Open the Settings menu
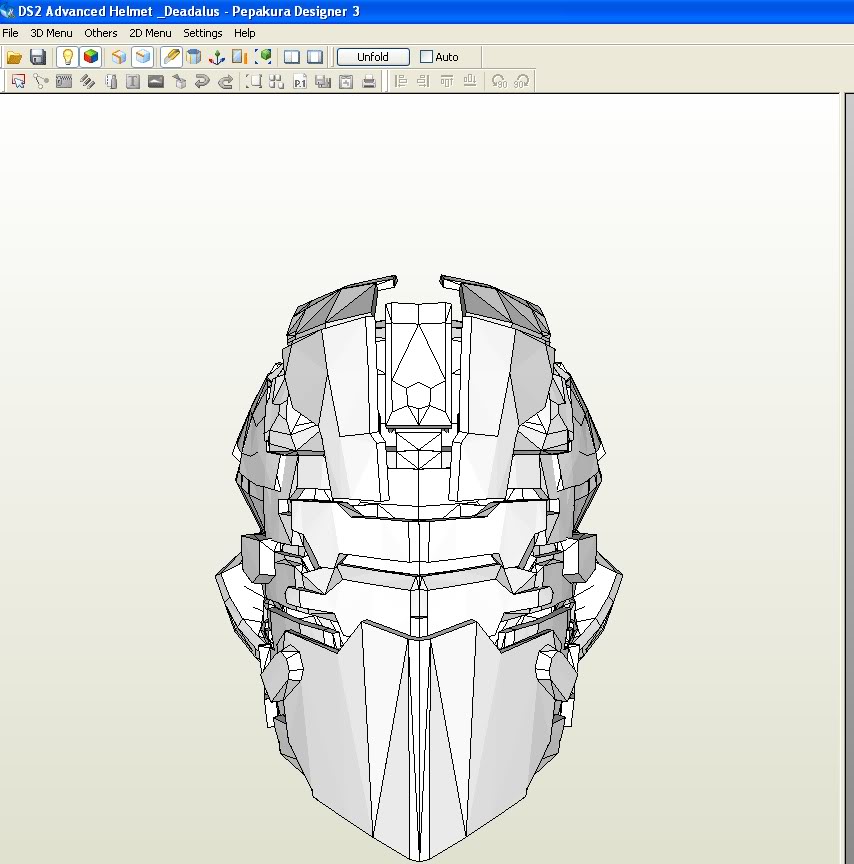The image size is (854, 864). (x=203, y=33)
